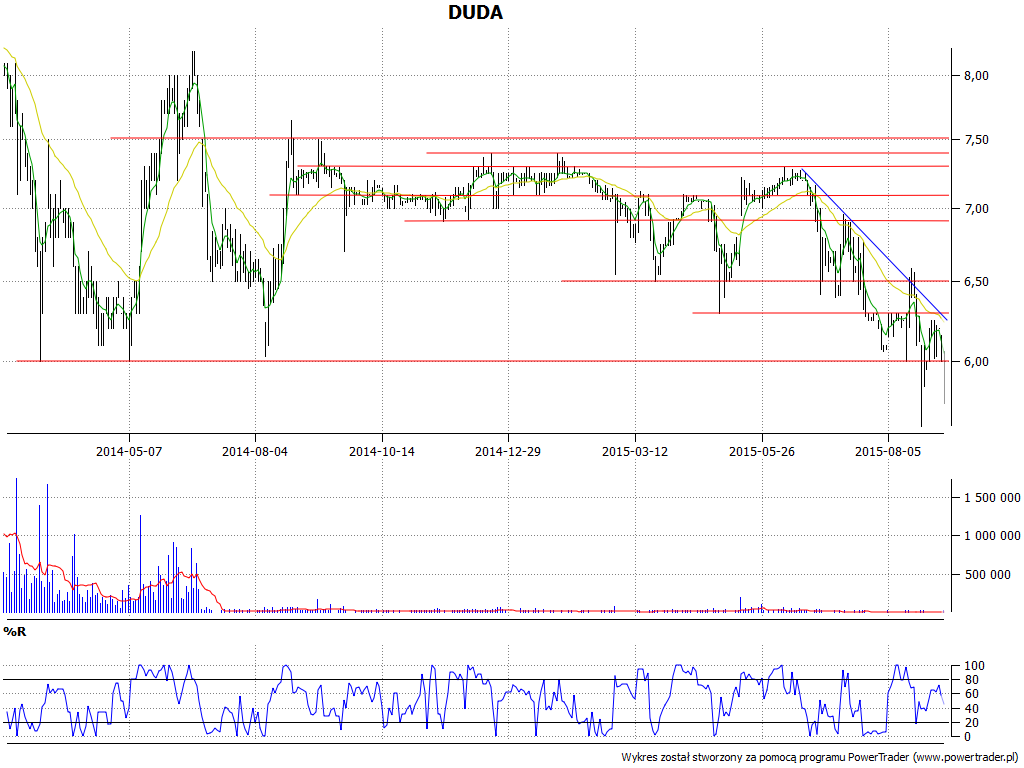Click the 80 value on %R axis
This screenshot has width=1024, height=768.
pyautogui.click(x=971, y=680)
